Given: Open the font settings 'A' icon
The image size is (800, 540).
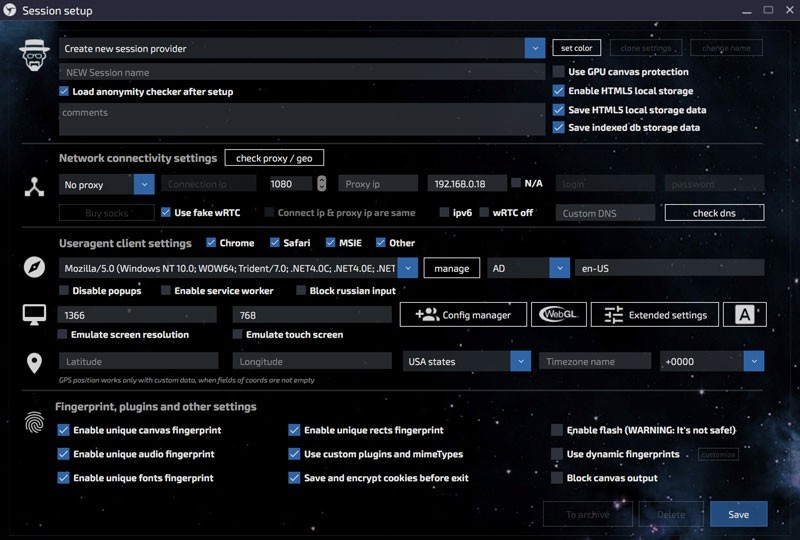Looking at the screenshot, I should pos(744,315).
